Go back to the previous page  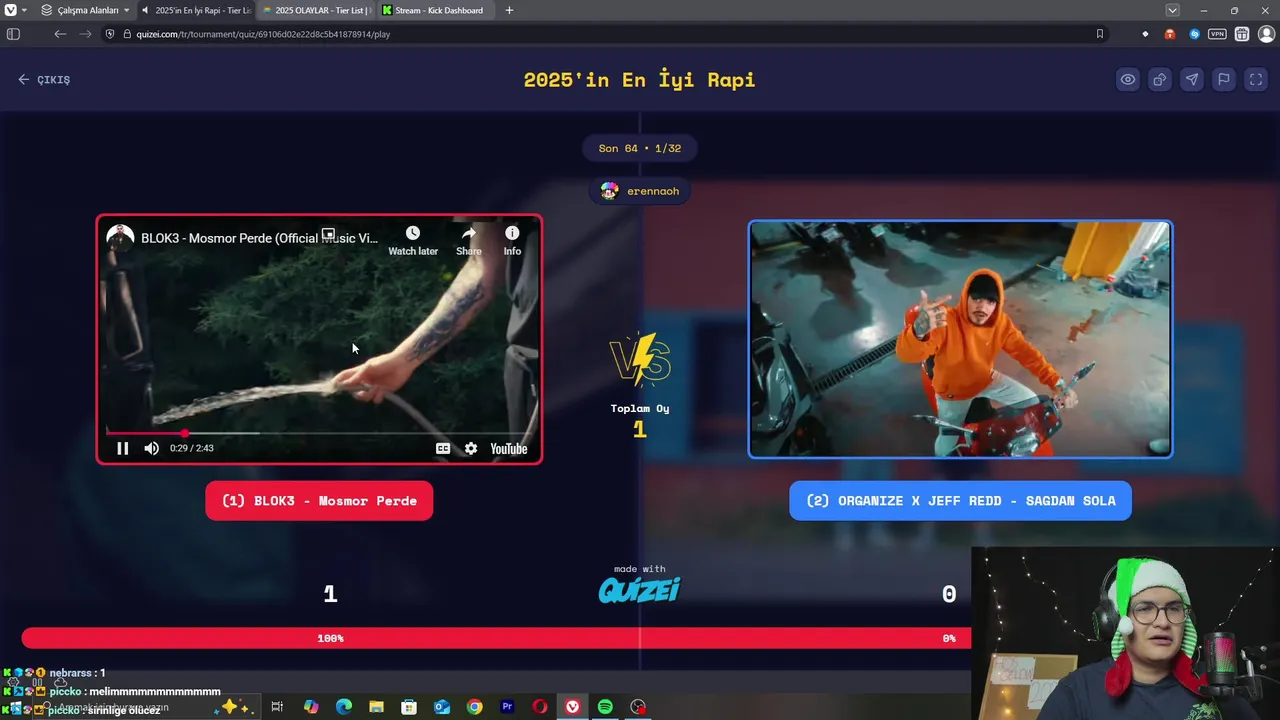click(60, 34)
